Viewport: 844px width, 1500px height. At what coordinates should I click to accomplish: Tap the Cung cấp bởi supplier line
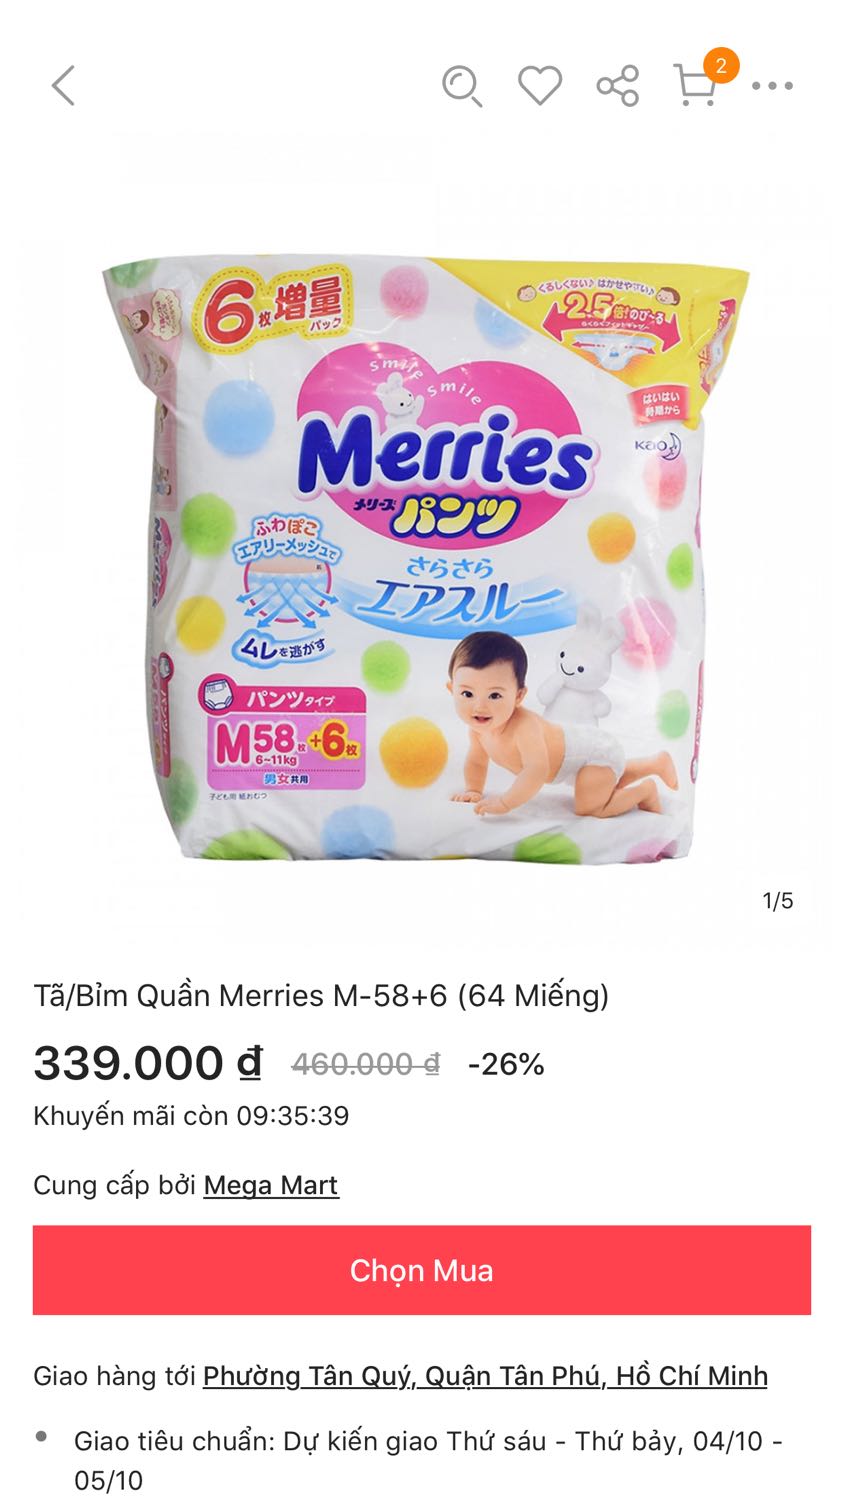(186, 1185)
